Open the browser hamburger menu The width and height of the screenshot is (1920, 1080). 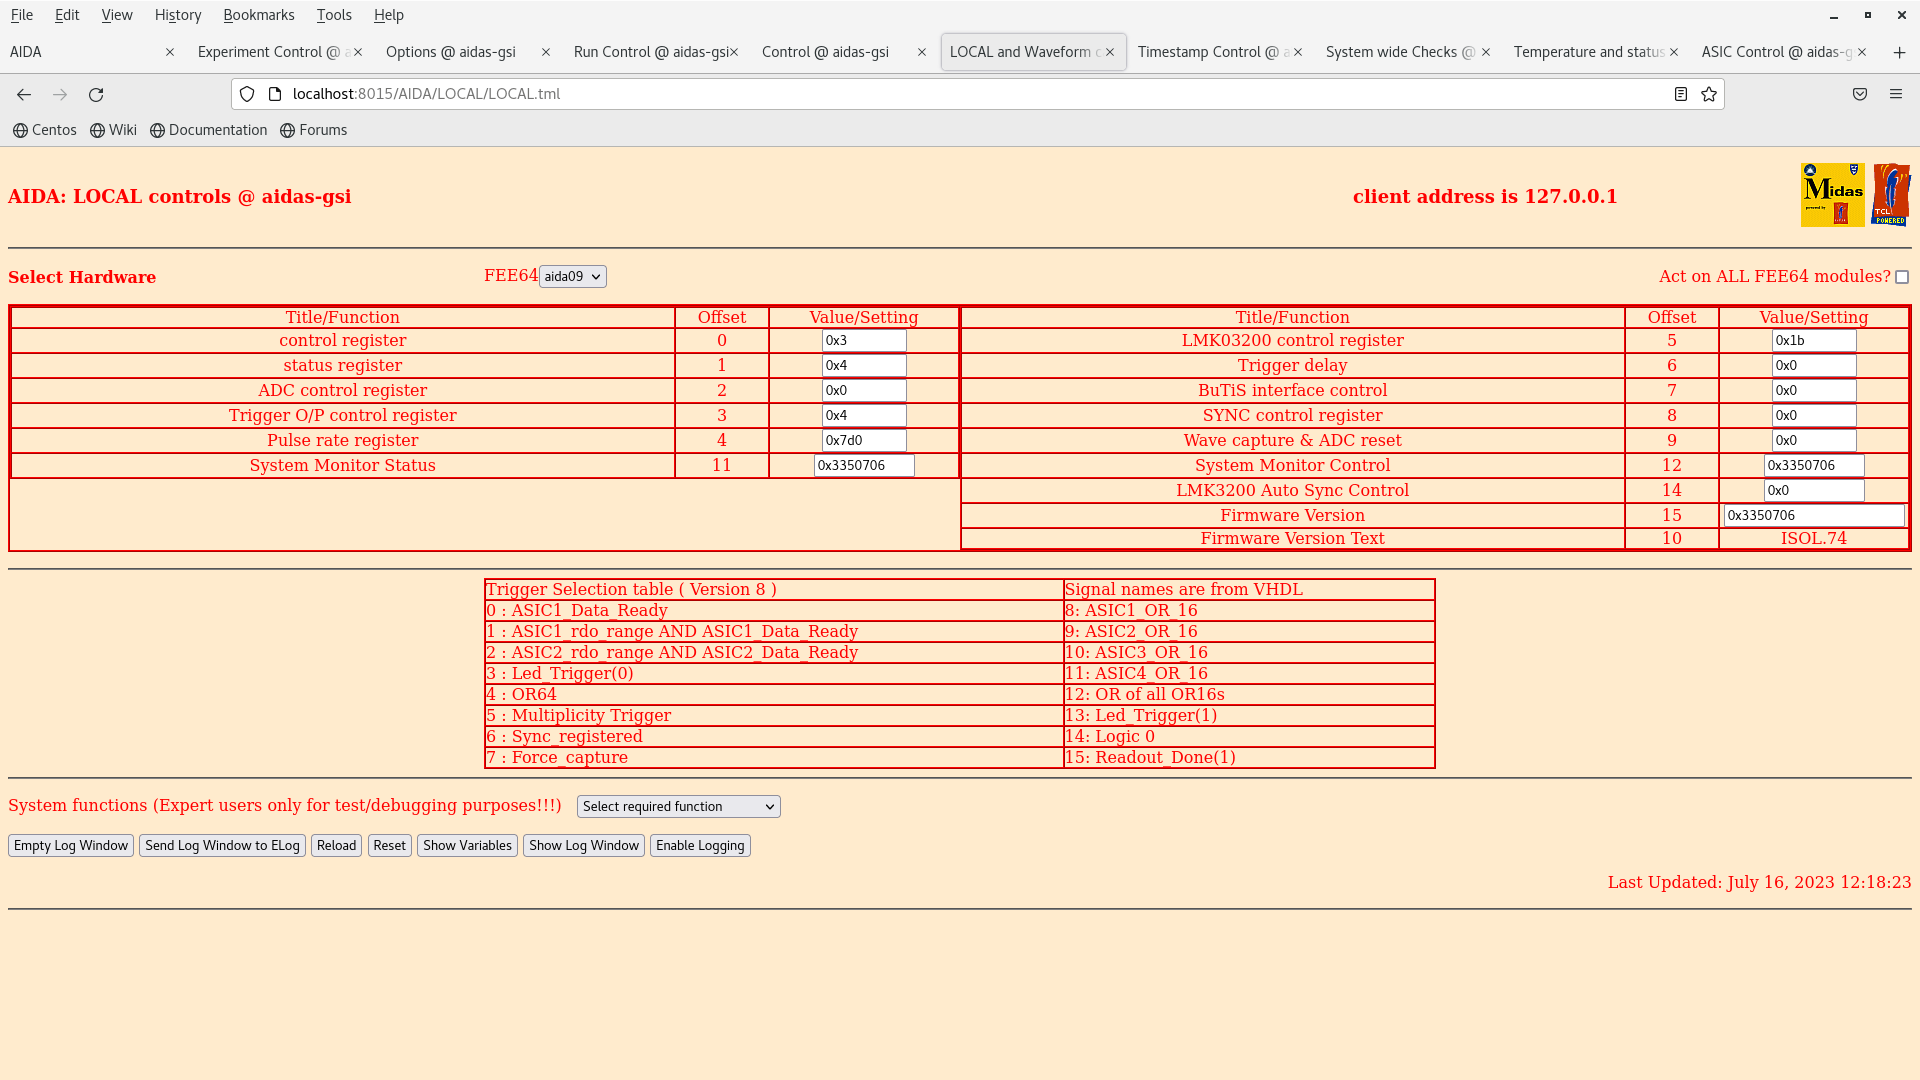(1896, 94)
